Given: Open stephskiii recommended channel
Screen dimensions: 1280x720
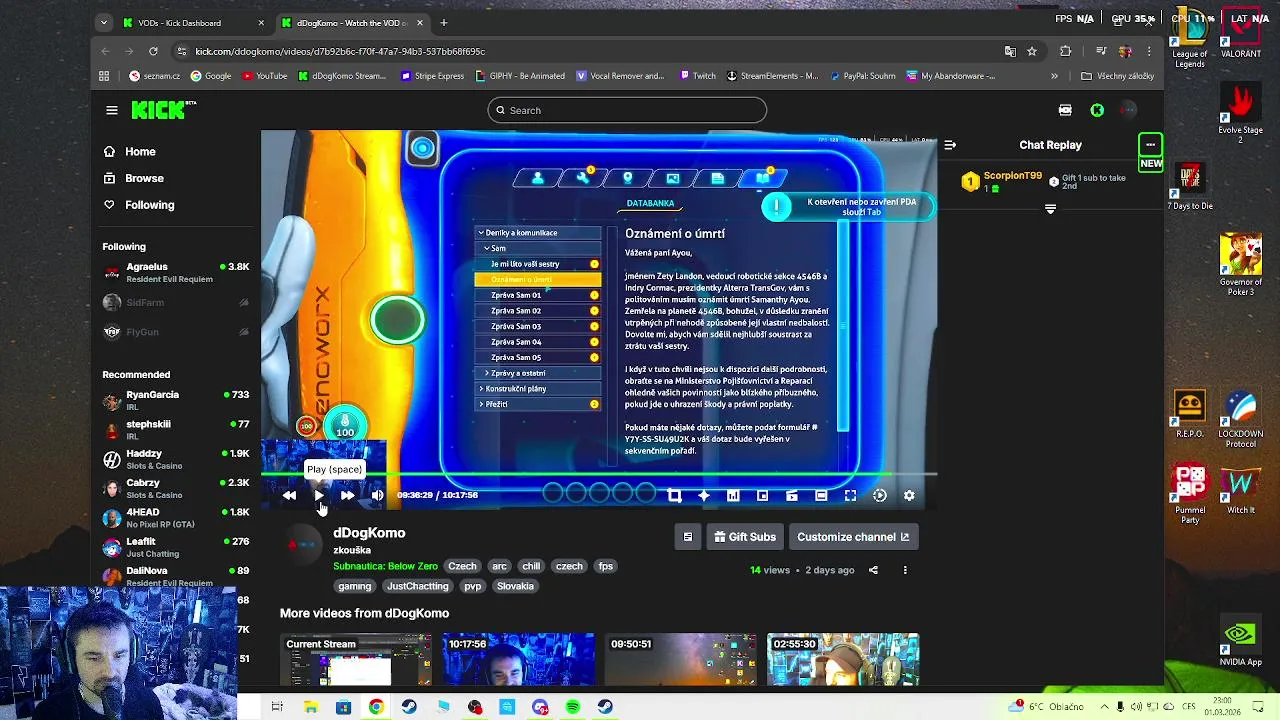Looking at the screenshot, I should (x=175, y=430).
